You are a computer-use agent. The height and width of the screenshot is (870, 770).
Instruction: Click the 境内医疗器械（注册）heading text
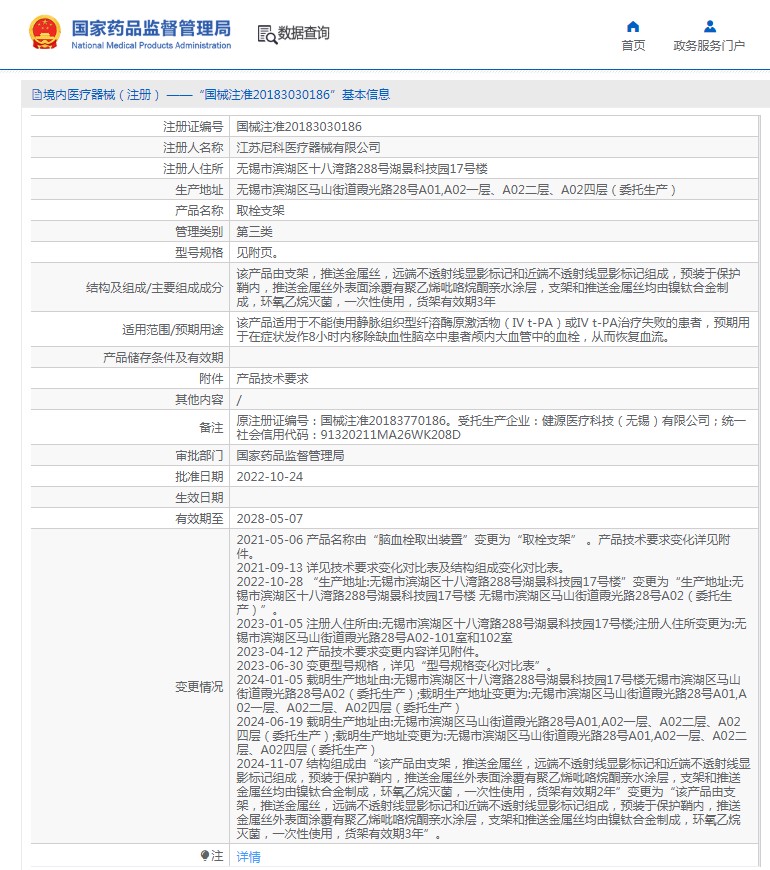(x=103, y=95)
